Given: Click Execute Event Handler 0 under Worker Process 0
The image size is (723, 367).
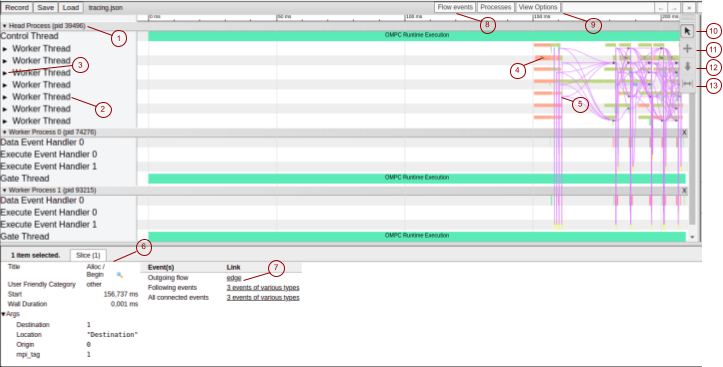Looking at the screenshot, I should tap(49, 154).
